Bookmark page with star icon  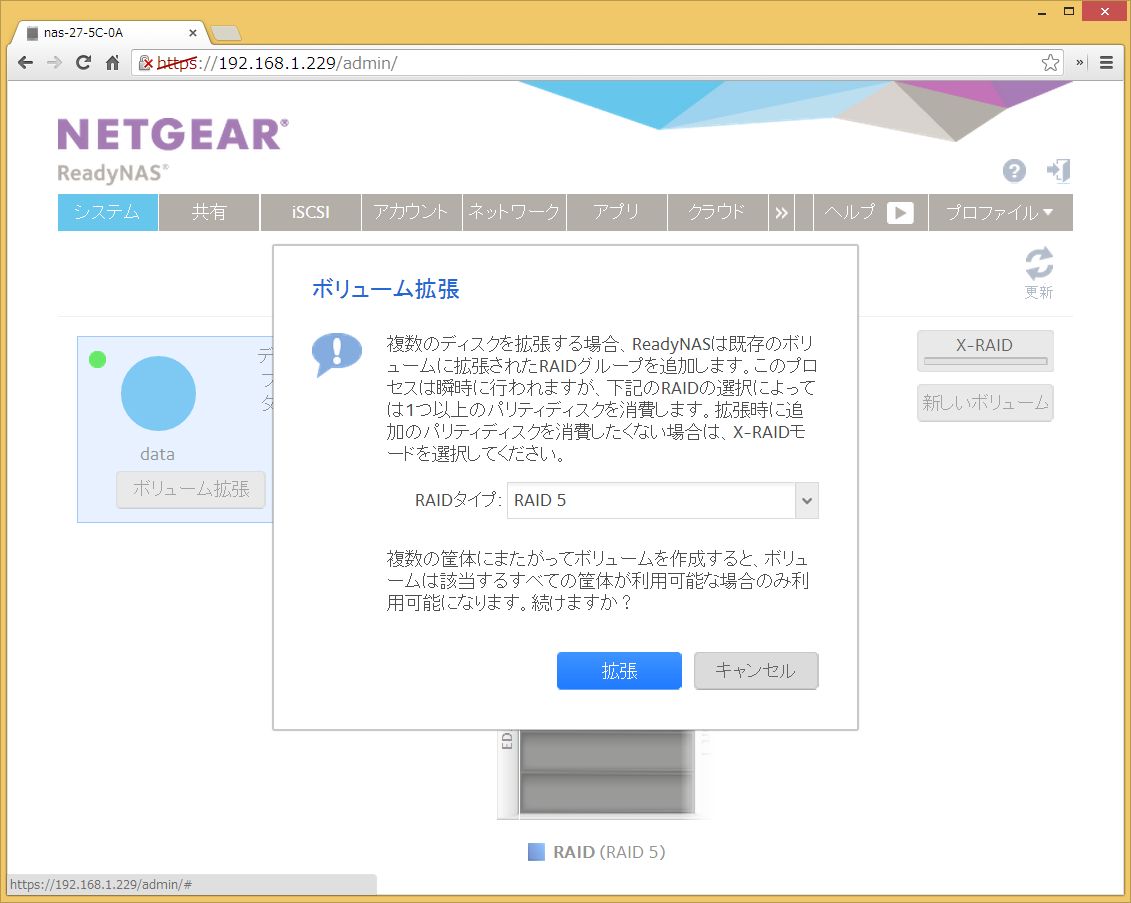[x=1050, y=63]
